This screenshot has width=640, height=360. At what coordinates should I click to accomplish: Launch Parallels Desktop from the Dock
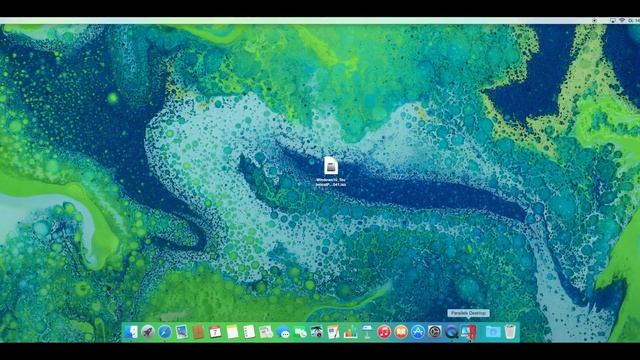(469, 332)
